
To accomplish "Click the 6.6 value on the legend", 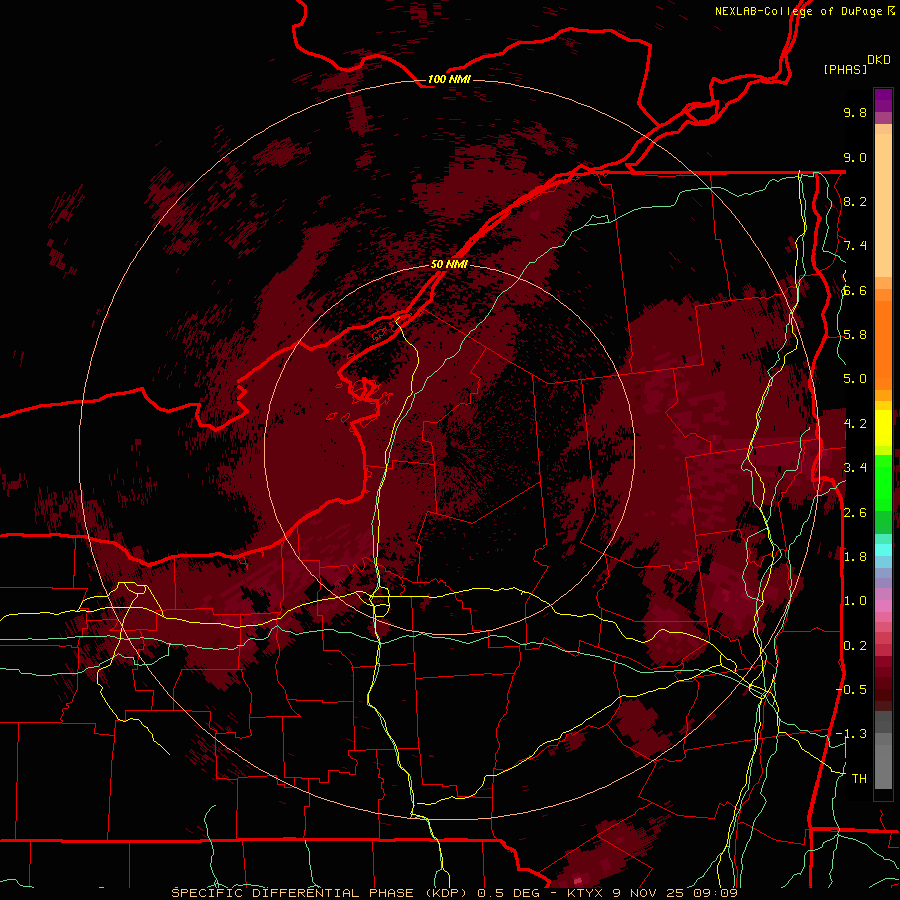I will coord(855,290).
